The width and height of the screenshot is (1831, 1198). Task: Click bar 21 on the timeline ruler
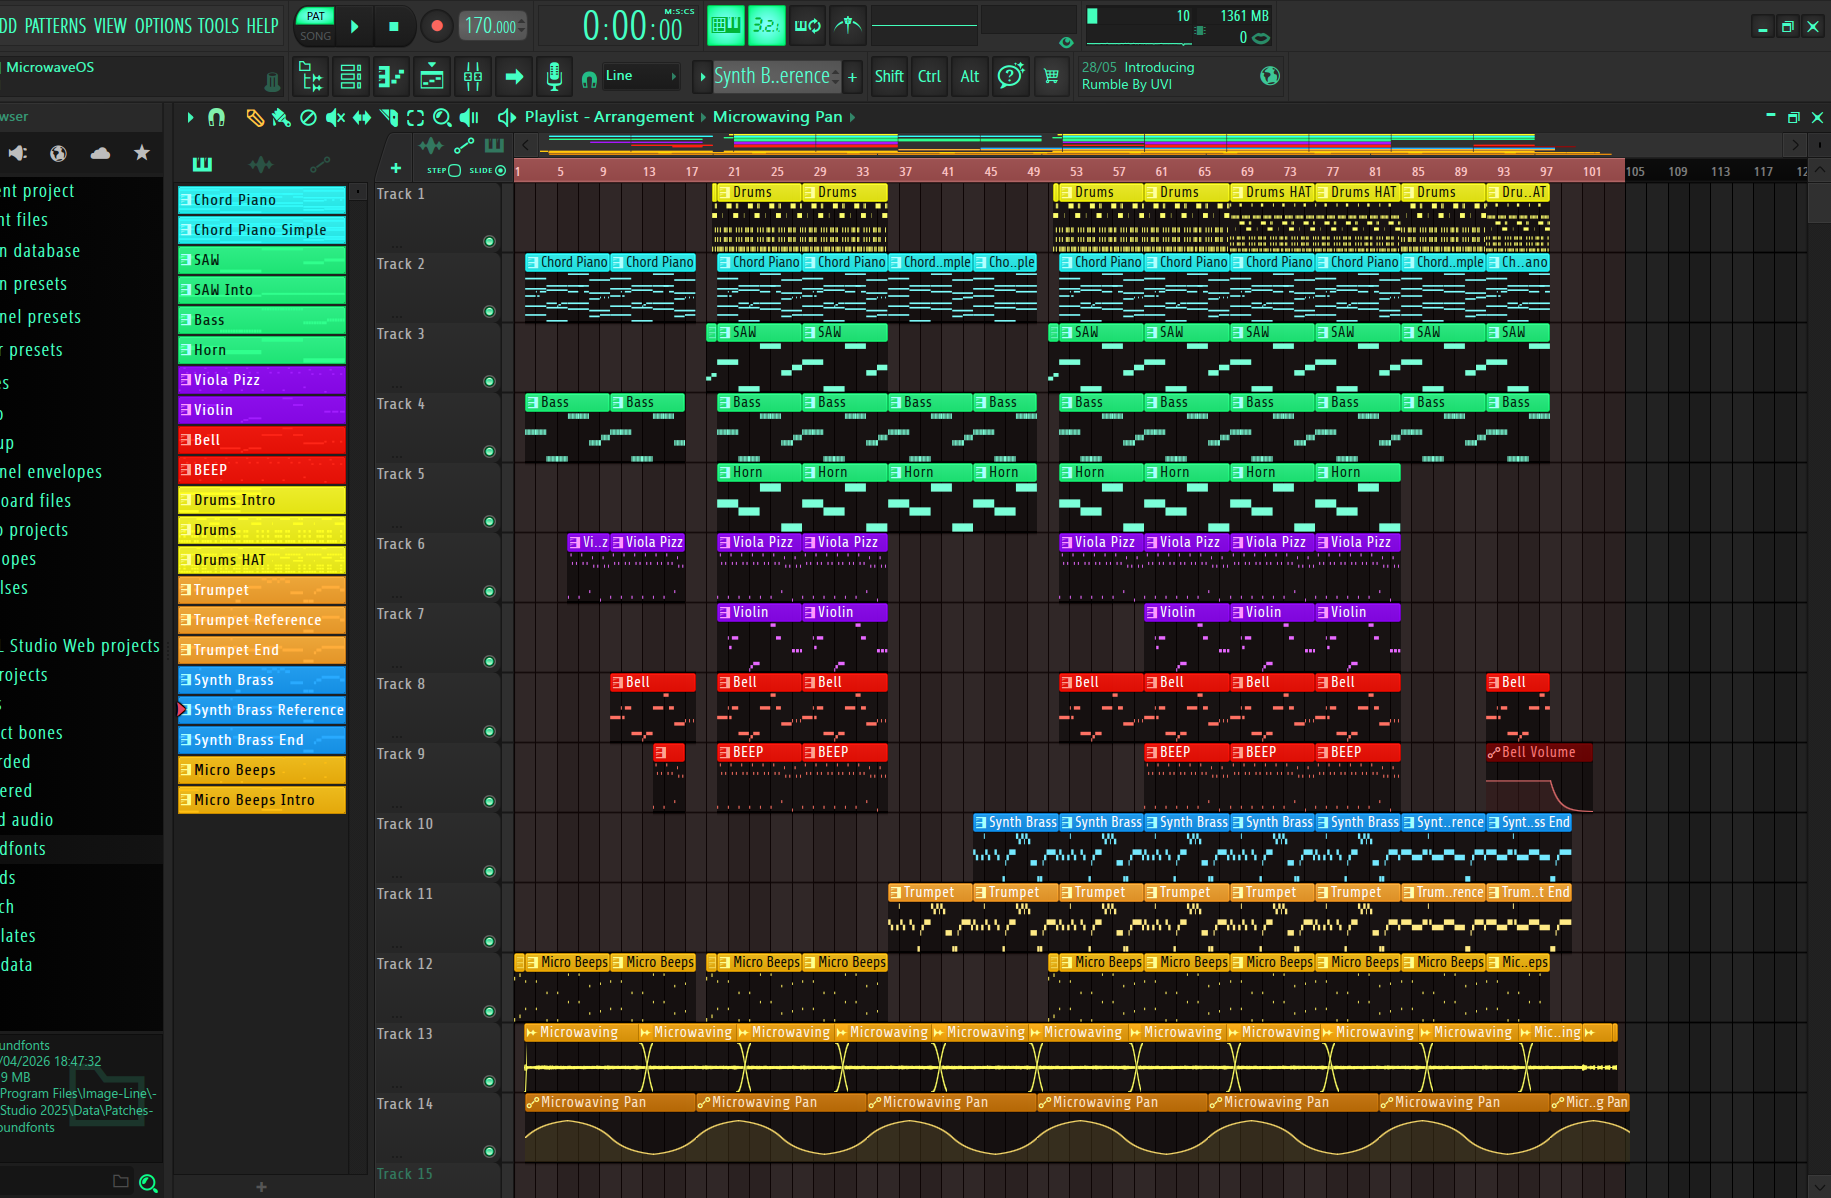click(x=734, y=171)
